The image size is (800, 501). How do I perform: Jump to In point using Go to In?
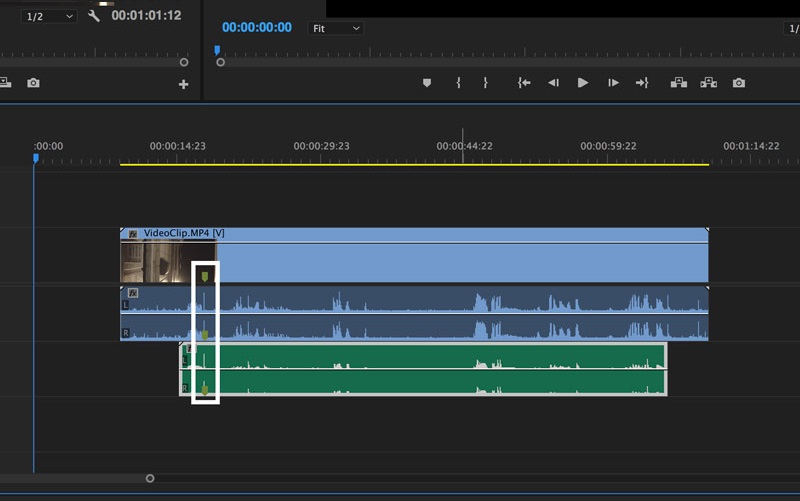[x=523, y=83]
